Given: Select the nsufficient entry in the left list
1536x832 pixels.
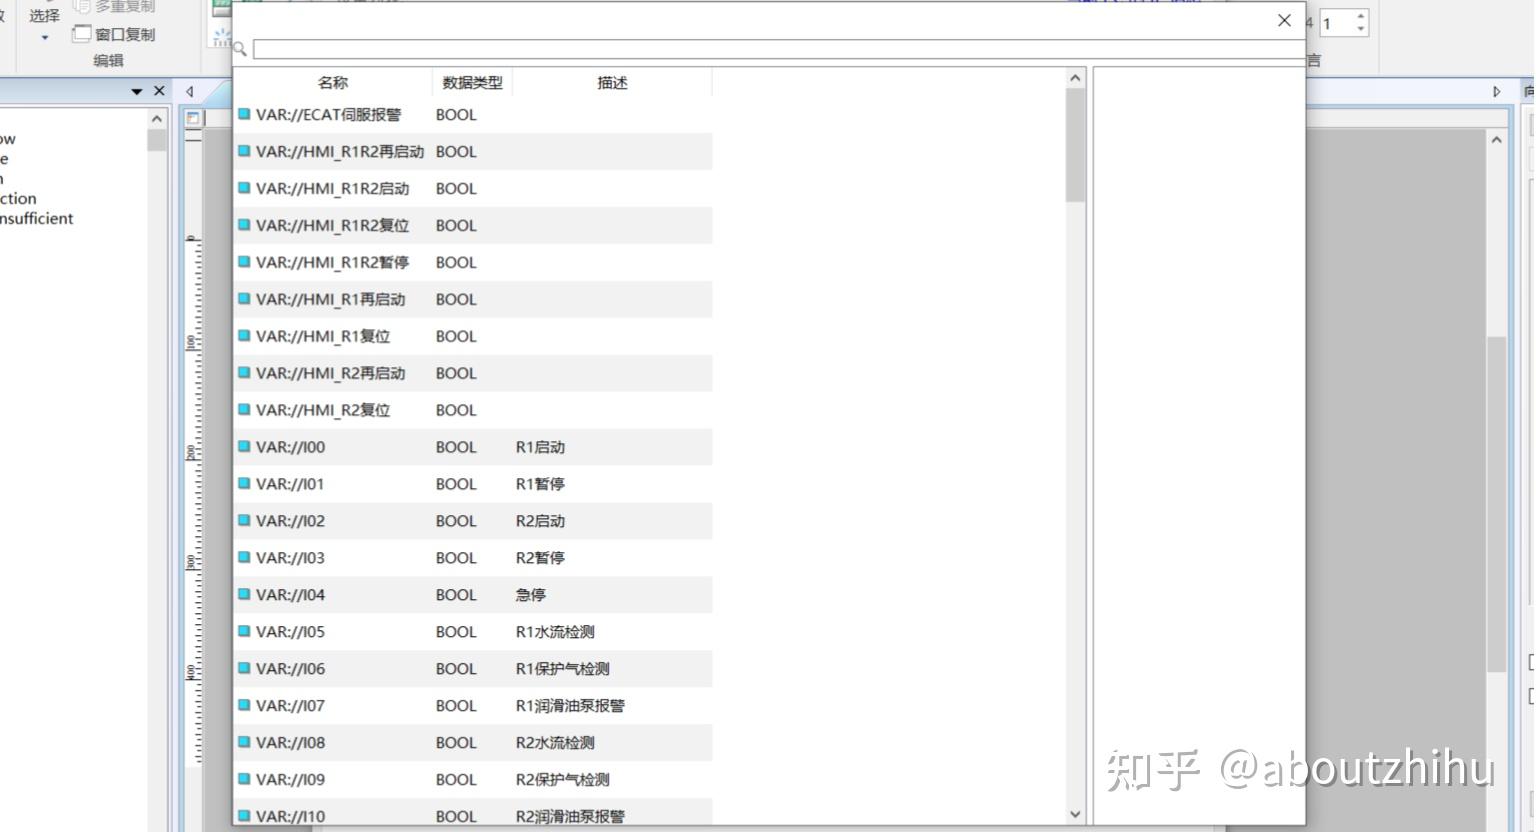Looking at the screenshot, I should [x=37, y=218].
